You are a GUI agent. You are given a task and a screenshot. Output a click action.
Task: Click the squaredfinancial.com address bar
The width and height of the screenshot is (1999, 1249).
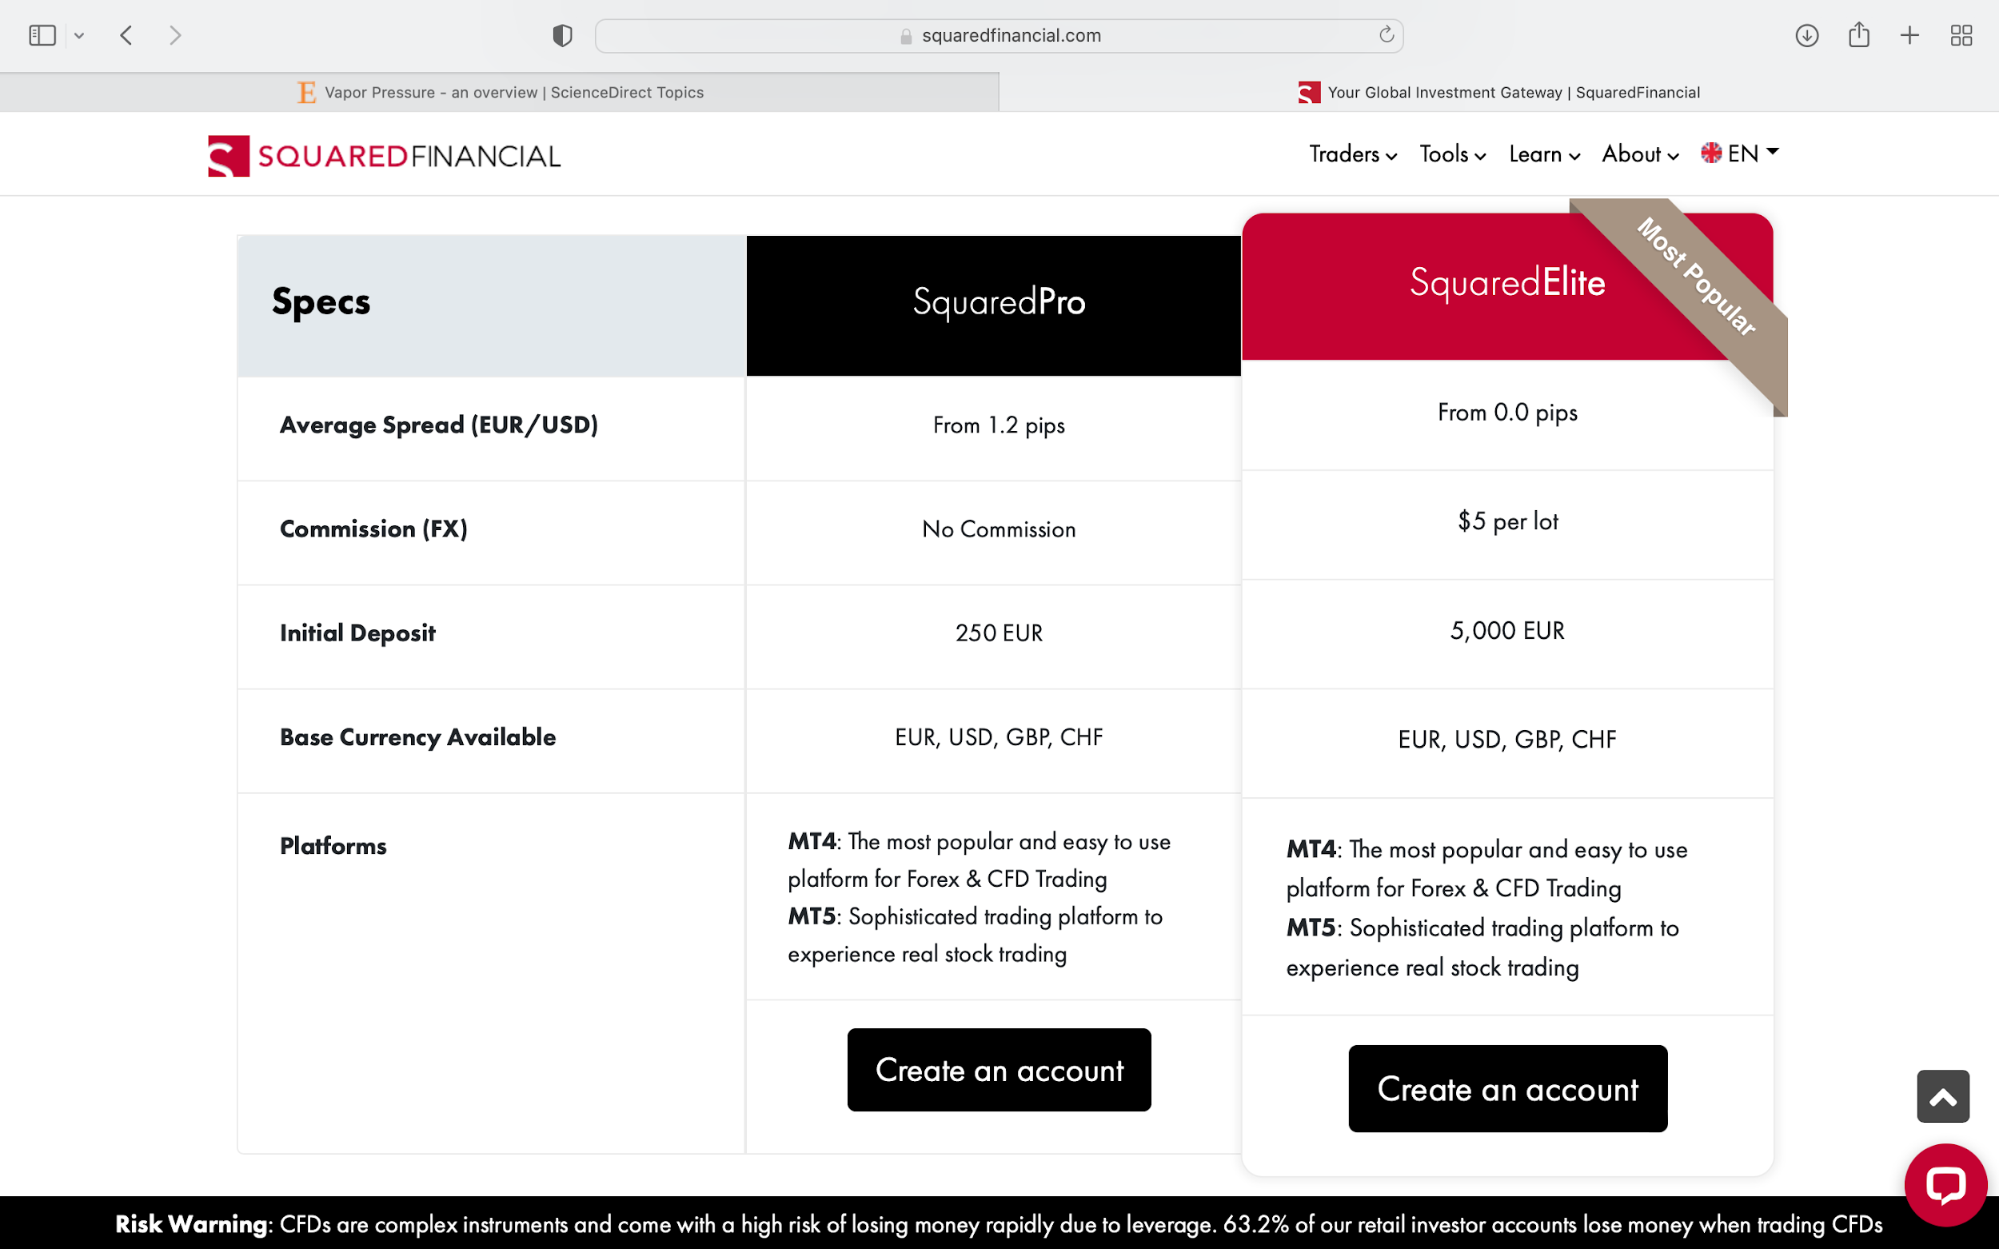tap(999, 35)
